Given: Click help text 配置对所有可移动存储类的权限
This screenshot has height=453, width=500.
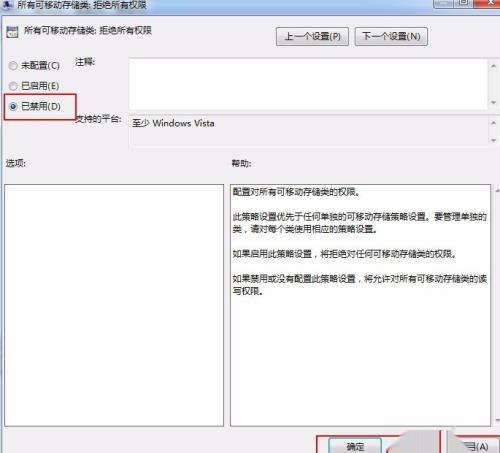Looking at the screenshot, I should click(x=296, y=192).
